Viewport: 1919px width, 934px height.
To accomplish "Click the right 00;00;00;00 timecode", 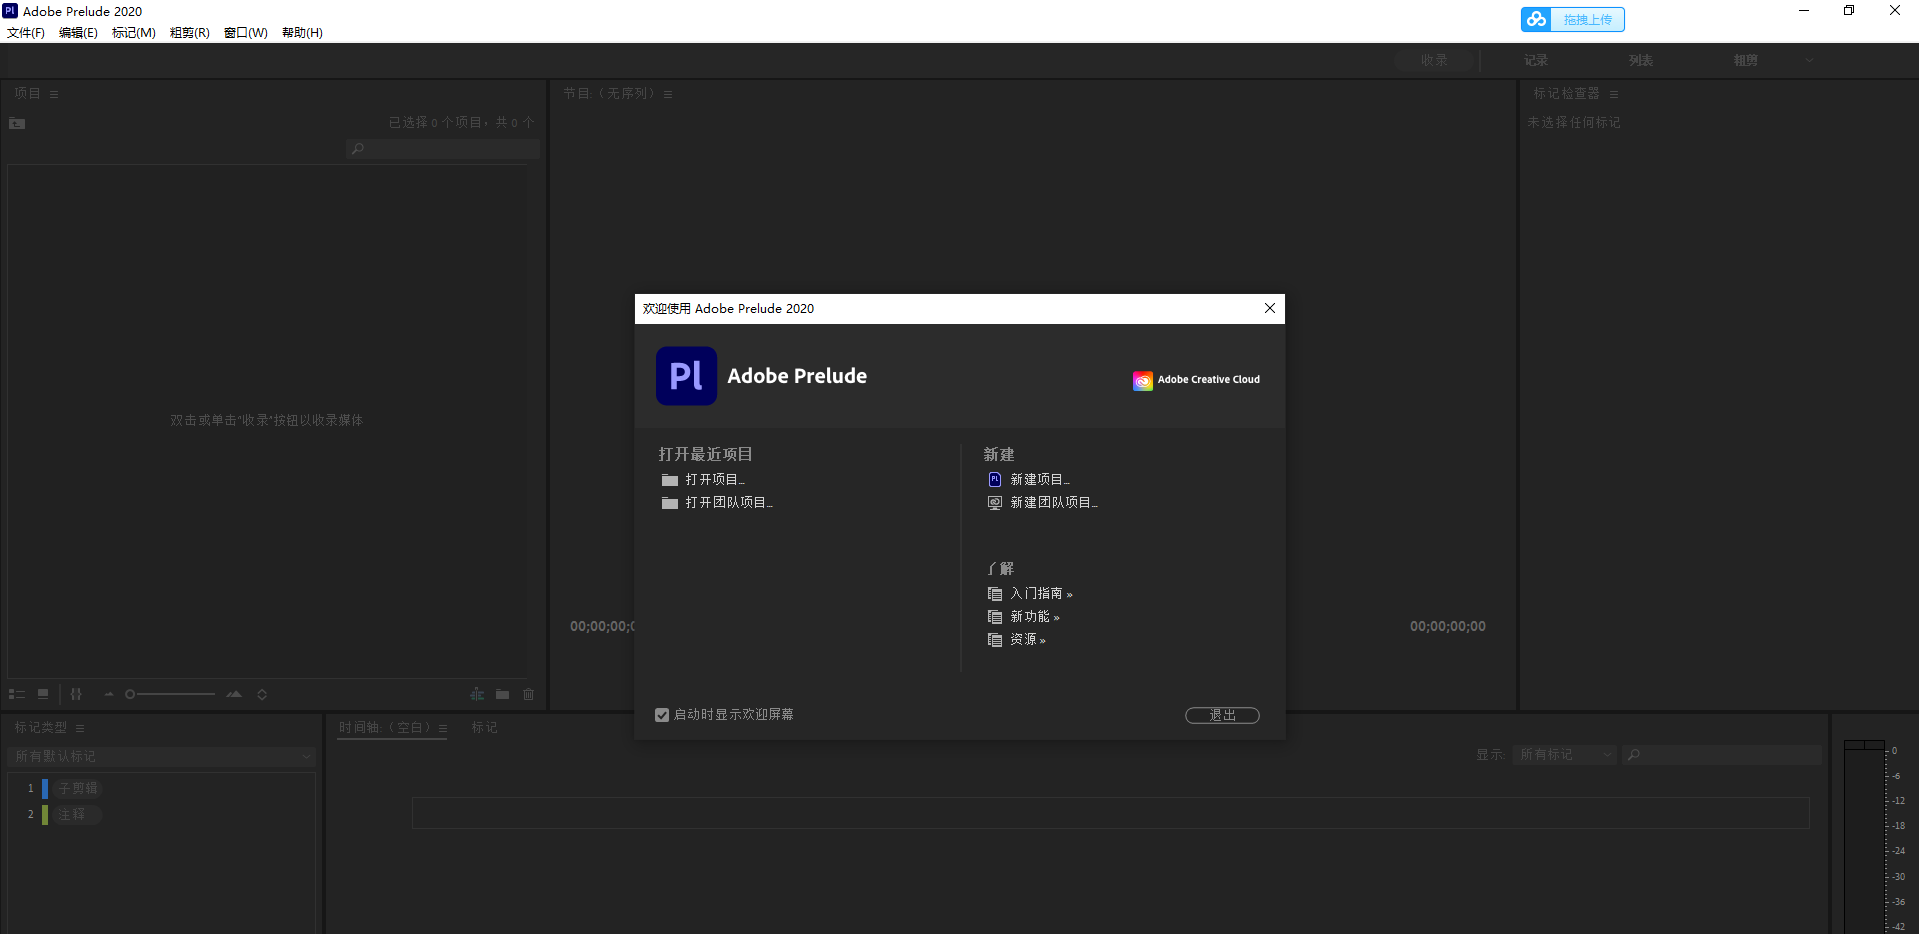I will [x=1448, y=627].
